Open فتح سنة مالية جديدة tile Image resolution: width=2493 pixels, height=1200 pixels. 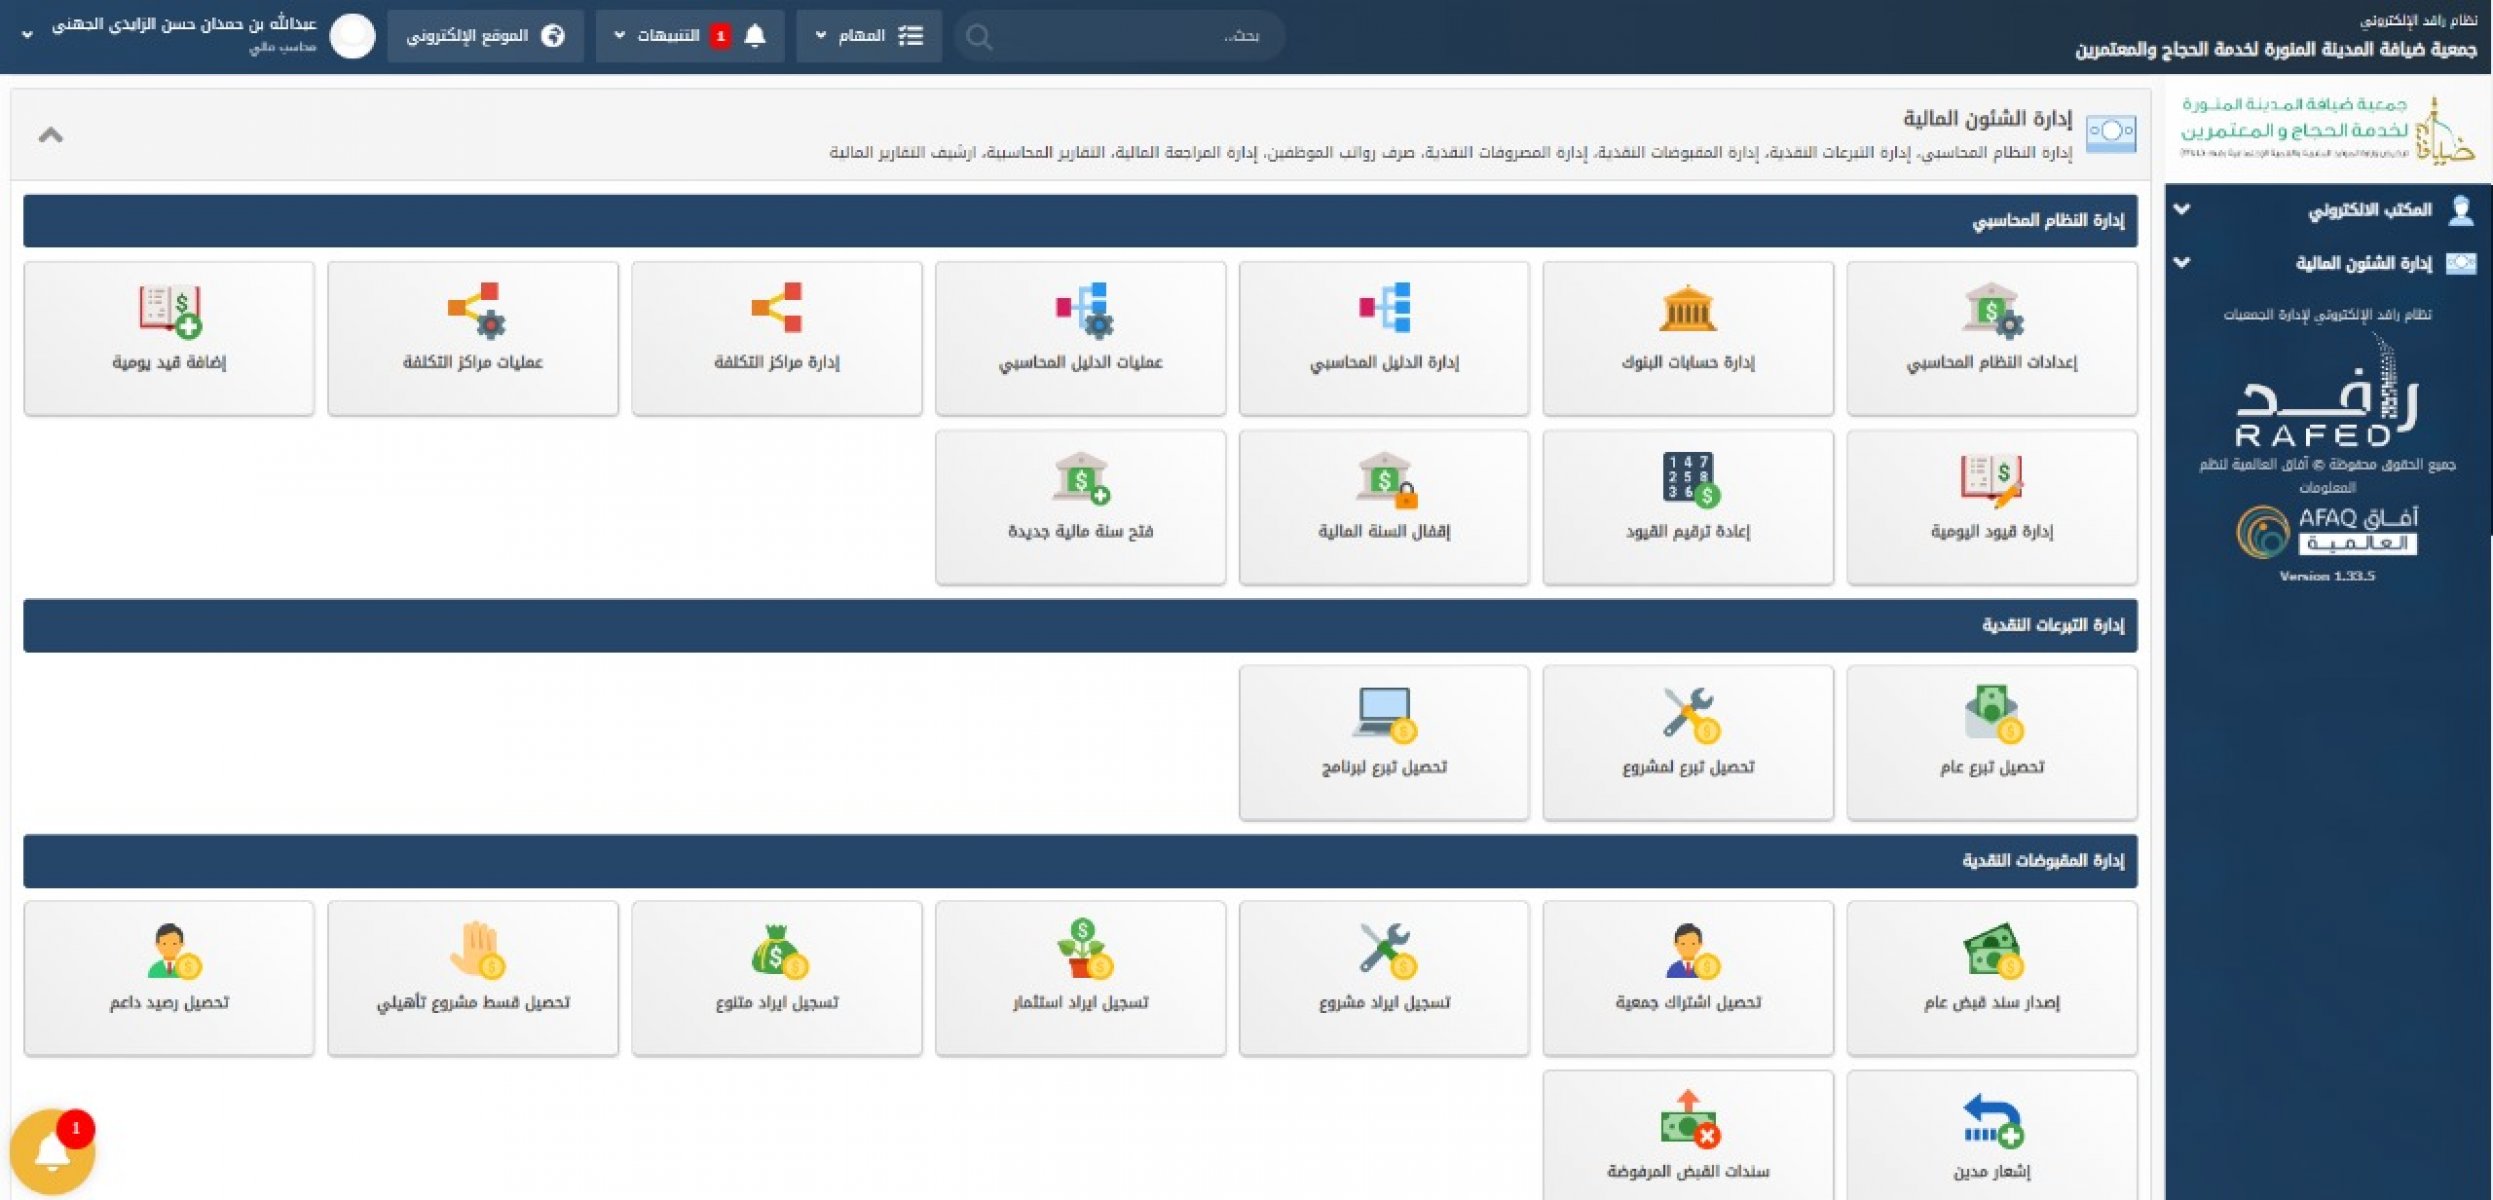pyautogui.click(x=1080, y=507)
